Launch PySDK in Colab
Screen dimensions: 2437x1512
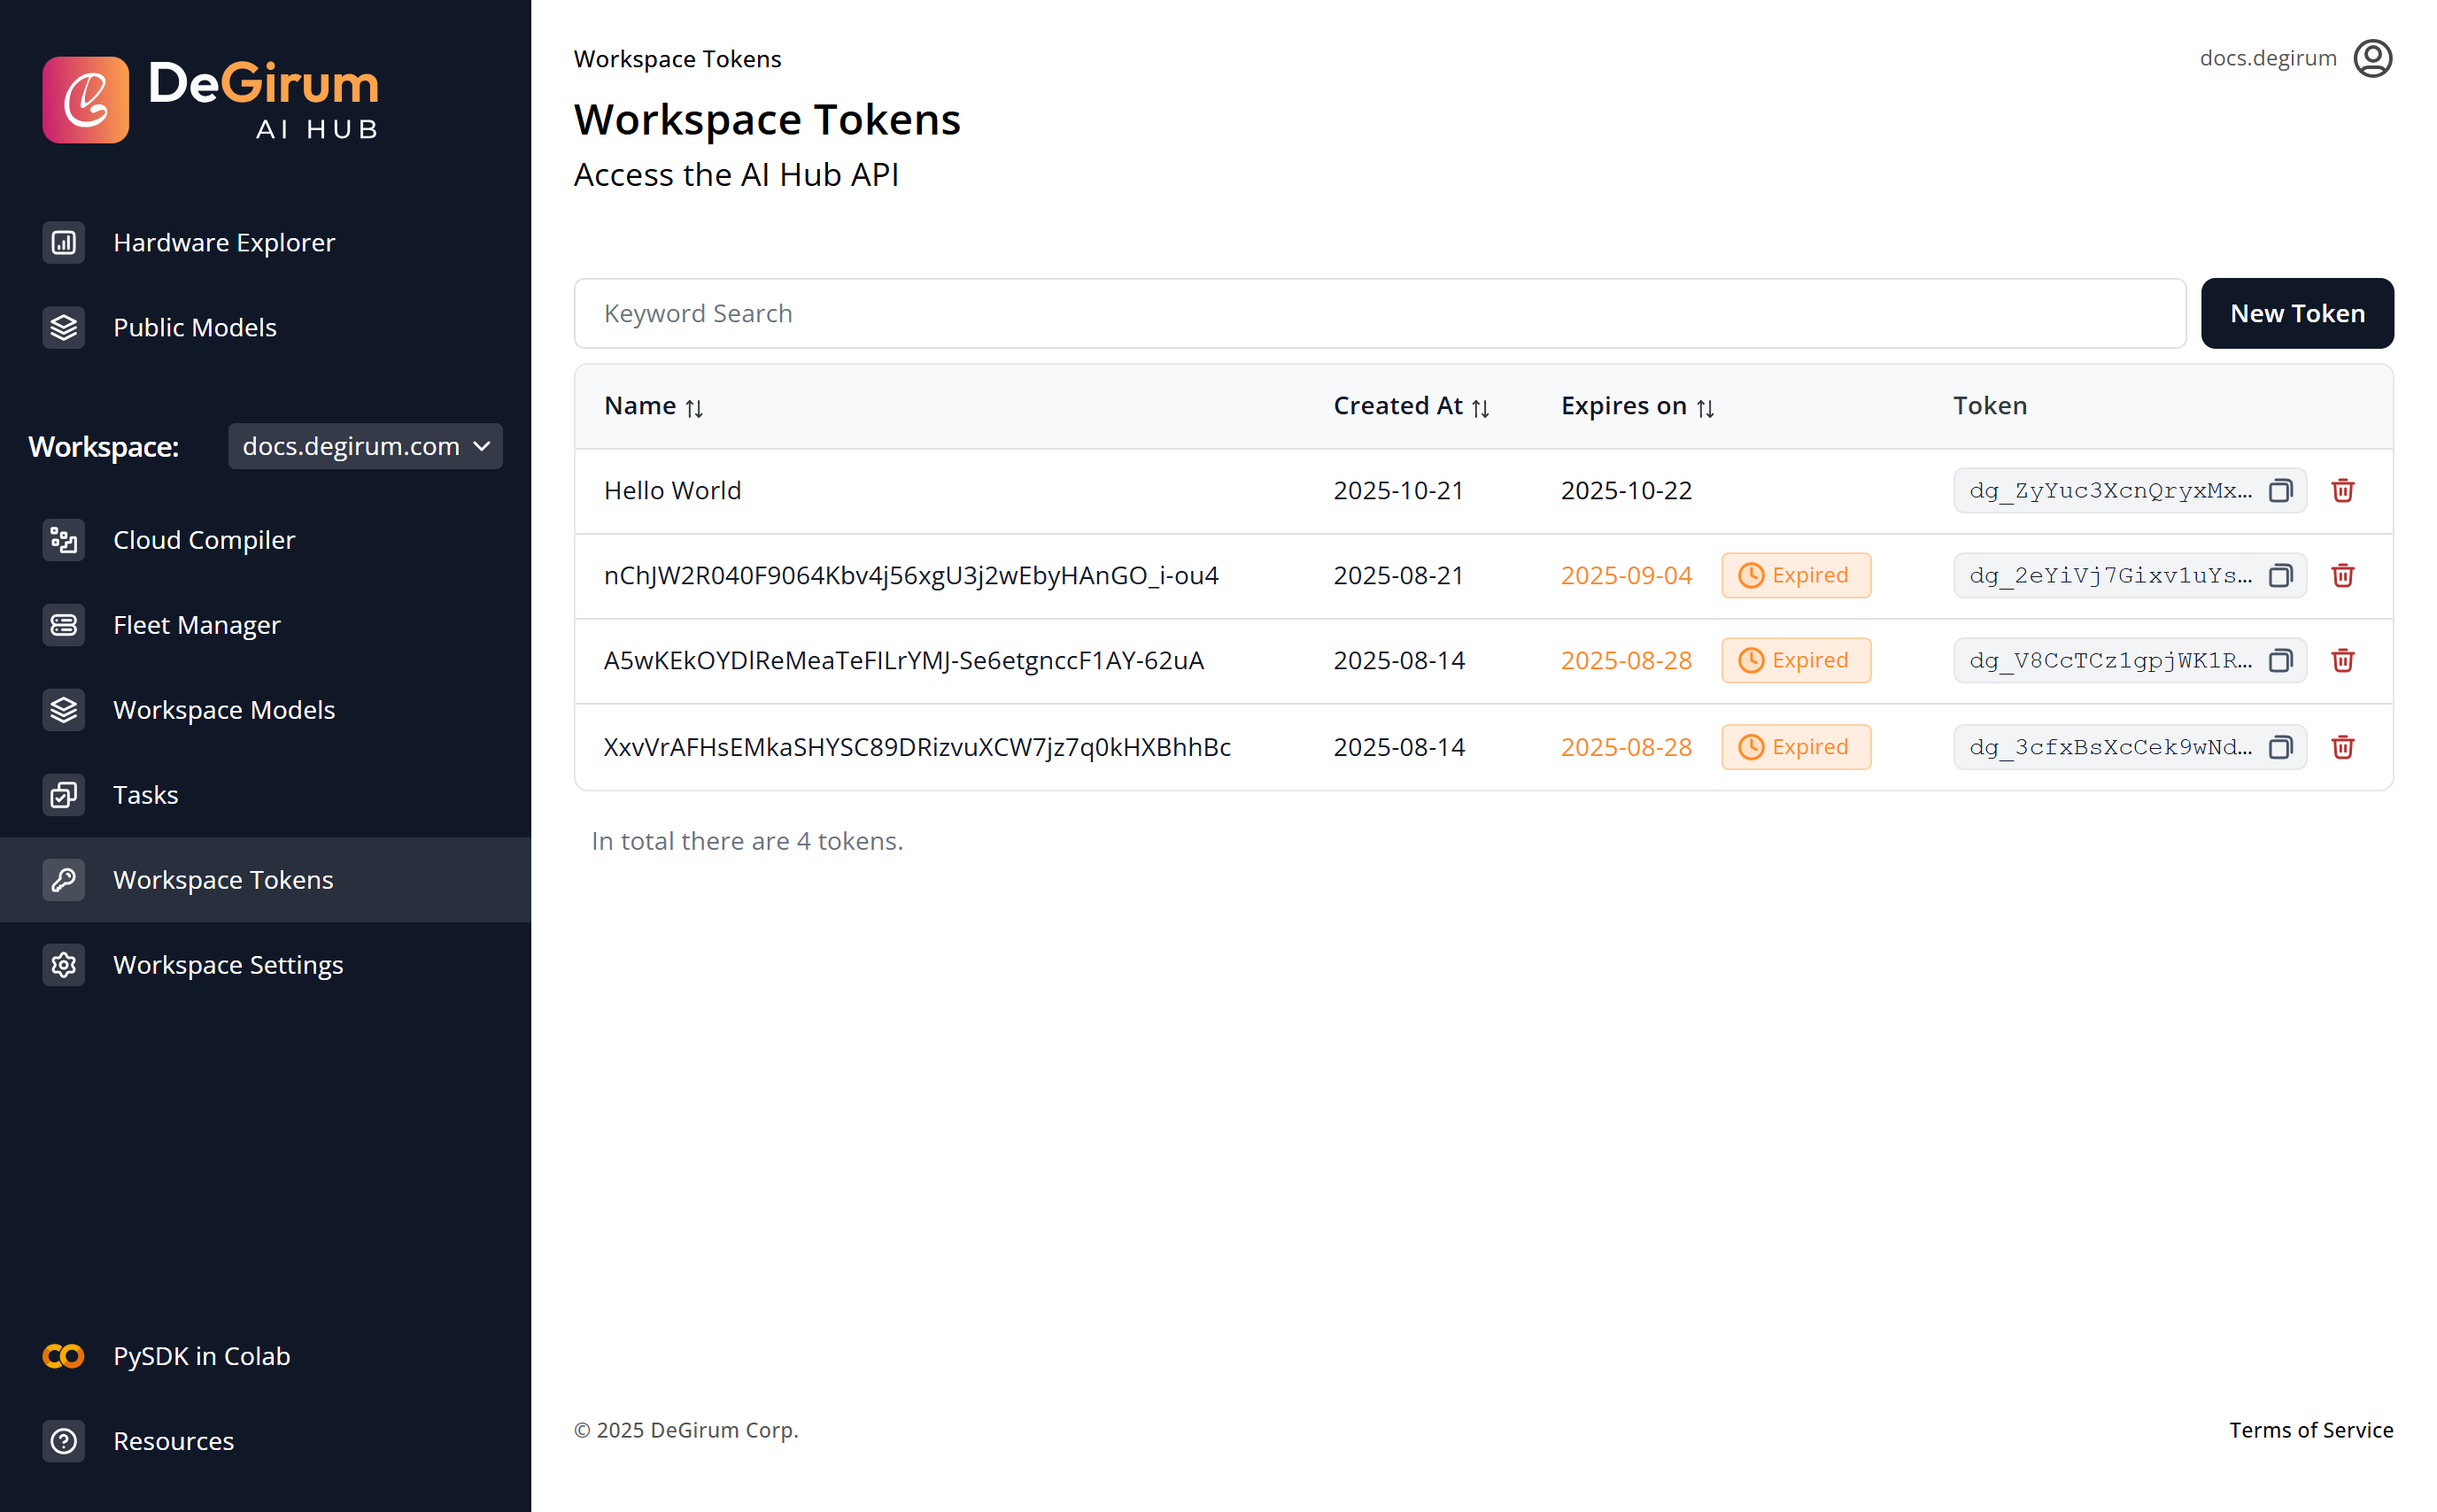click(x=201, y=1356)
